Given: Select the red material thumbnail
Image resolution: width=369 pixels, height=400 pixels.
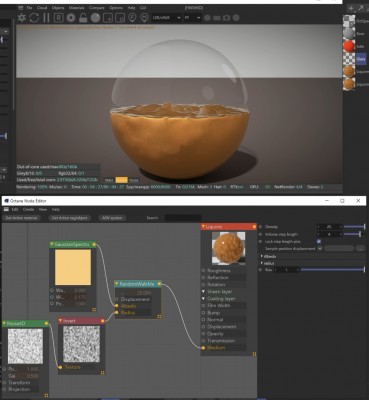Looking at the screenshot, I should (349, 46).
